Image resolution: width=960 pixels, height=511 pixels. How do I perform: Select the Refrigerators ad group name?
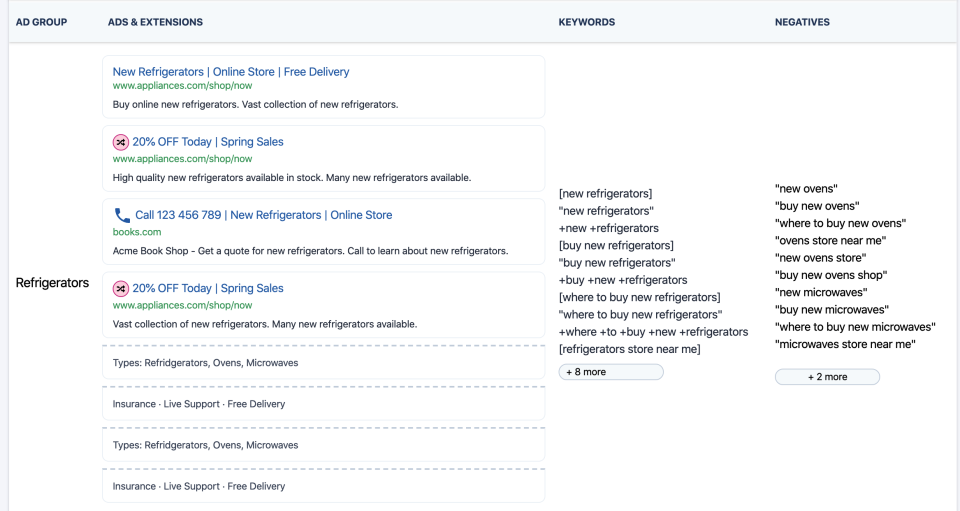point(52,283)
